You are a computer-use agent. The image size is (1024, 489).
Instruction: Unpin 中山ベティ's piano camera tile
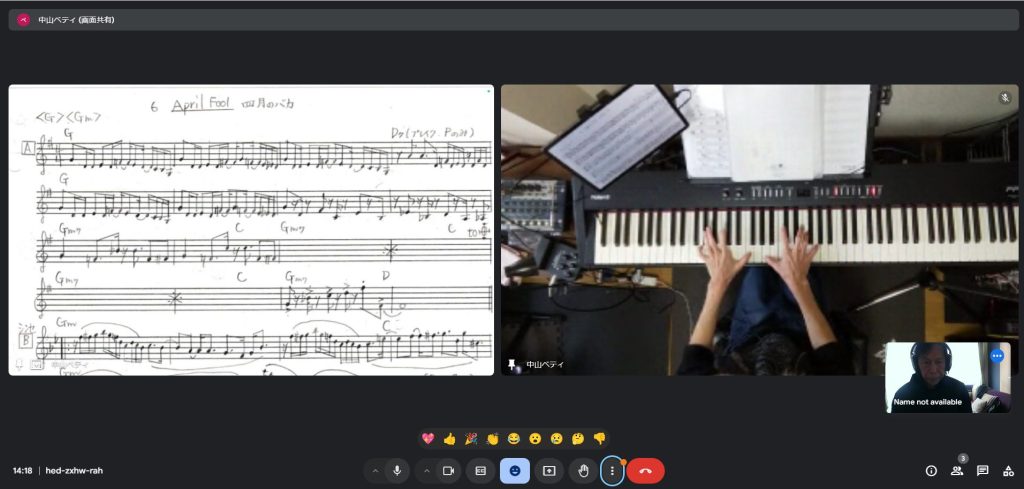(511, 364)
